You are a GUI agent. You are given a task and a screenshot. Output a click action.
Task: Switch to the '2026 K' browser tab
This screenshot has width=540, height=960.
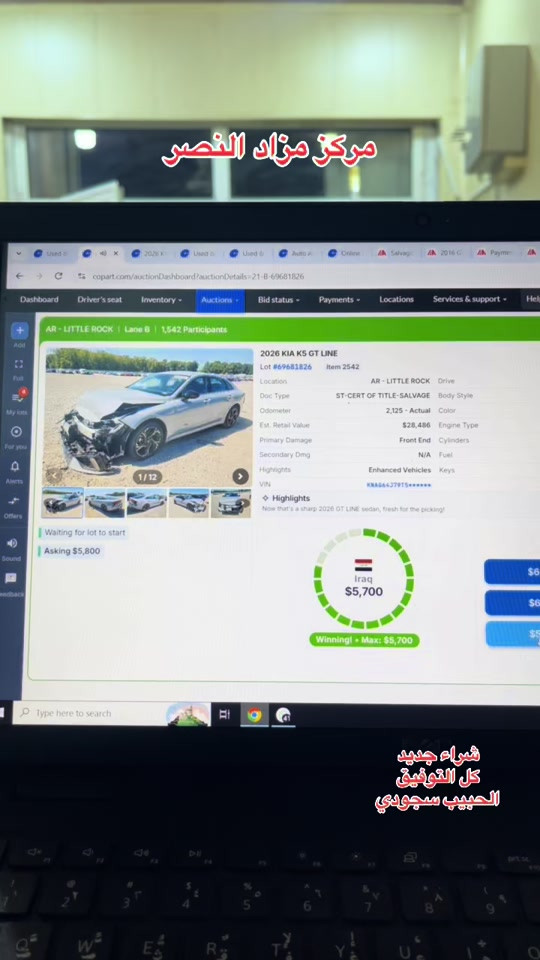(x=146, y=253)
